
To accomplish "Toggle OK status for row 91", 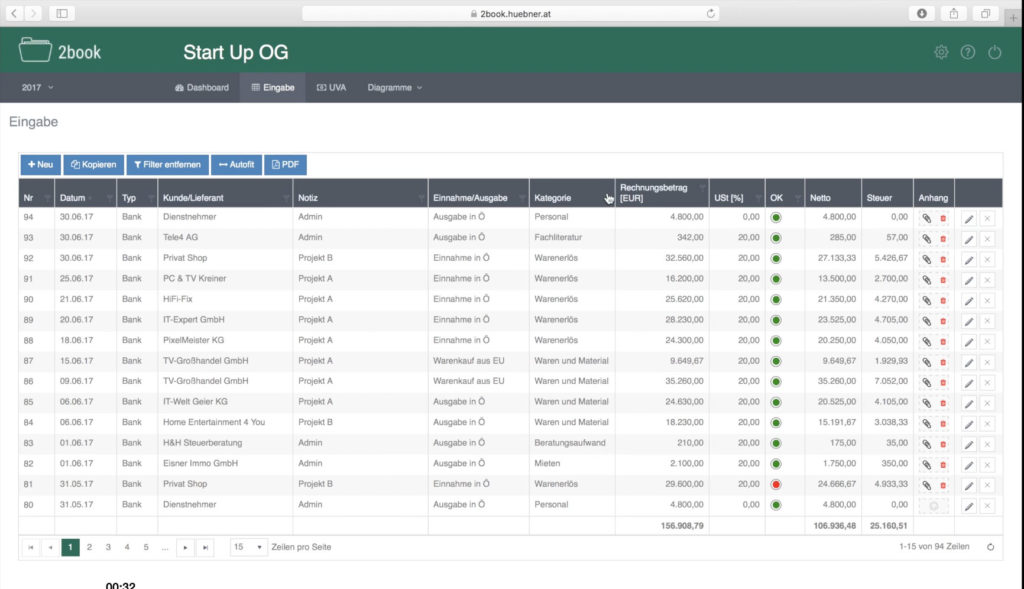I will pos(776,279).
